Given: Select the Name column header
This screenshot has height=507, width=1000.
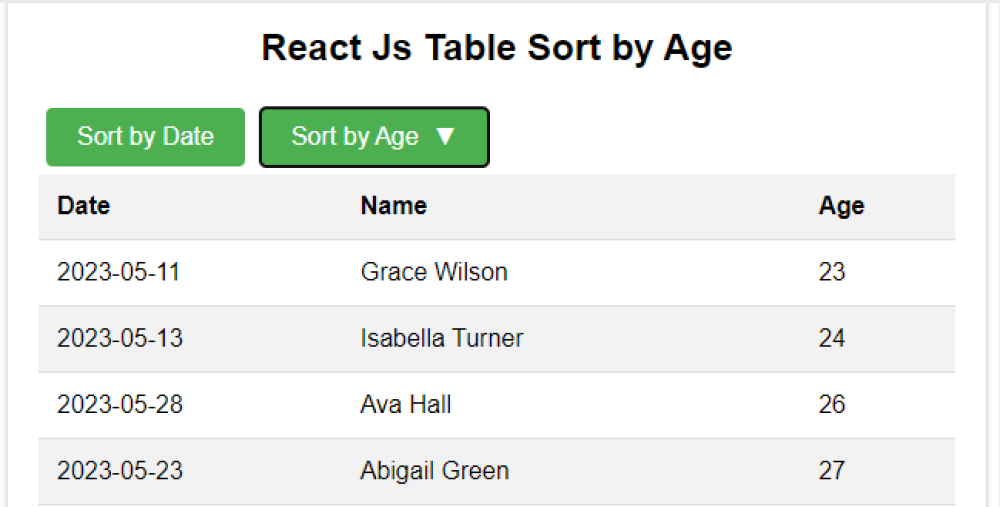Looking at the screenshot, I should [393, 206].
